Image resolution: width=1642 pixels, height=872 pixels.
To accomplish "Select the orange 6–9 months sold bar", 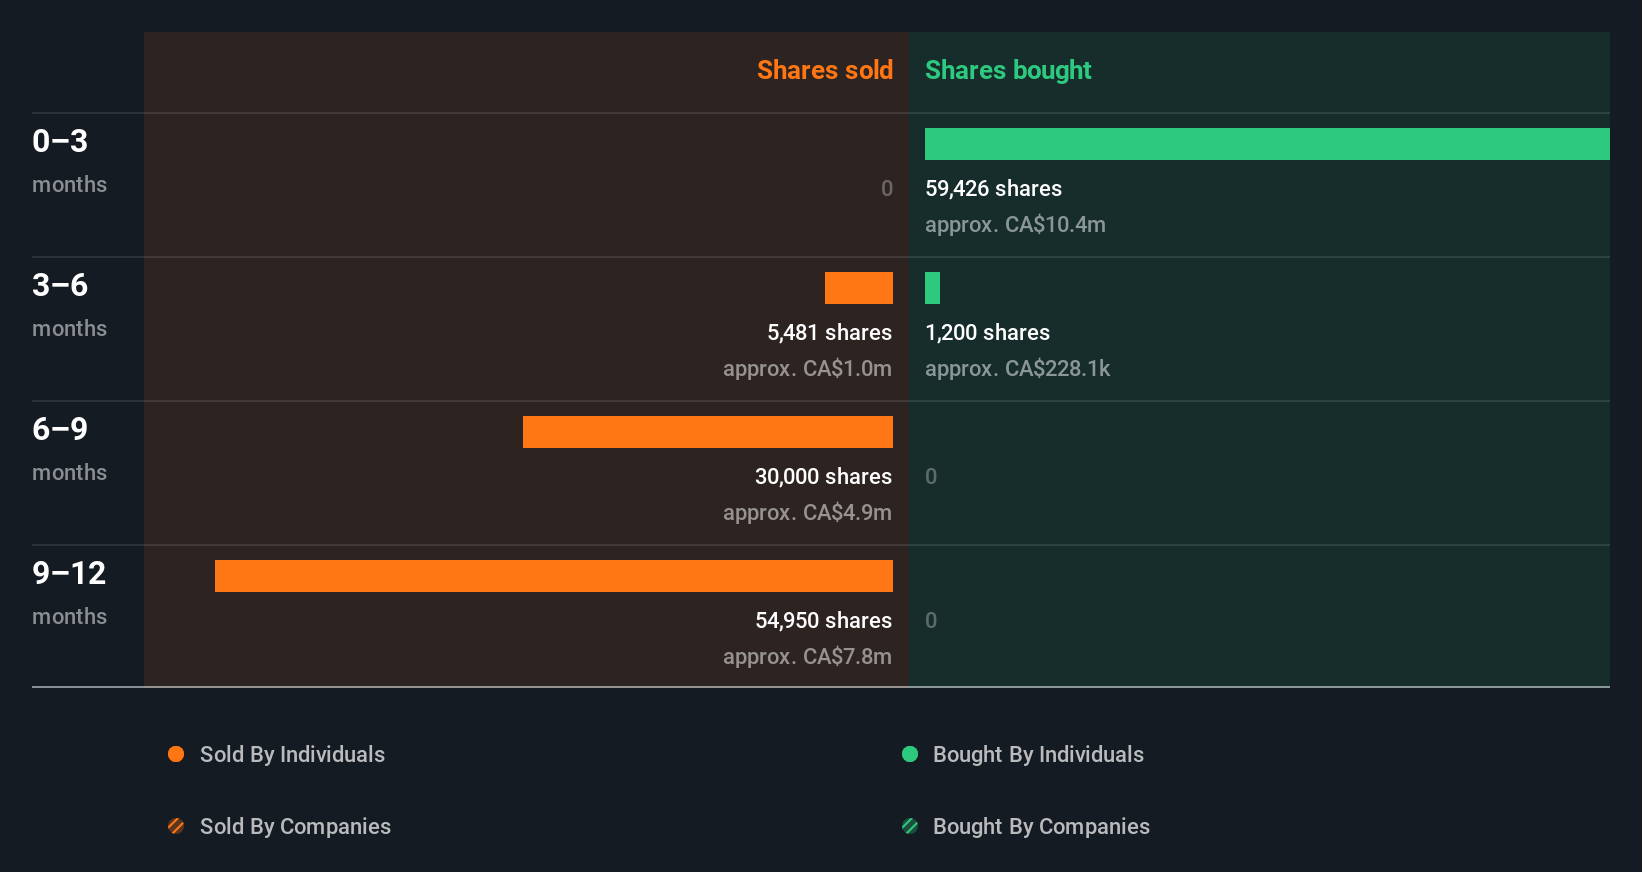I will point(708,432).
